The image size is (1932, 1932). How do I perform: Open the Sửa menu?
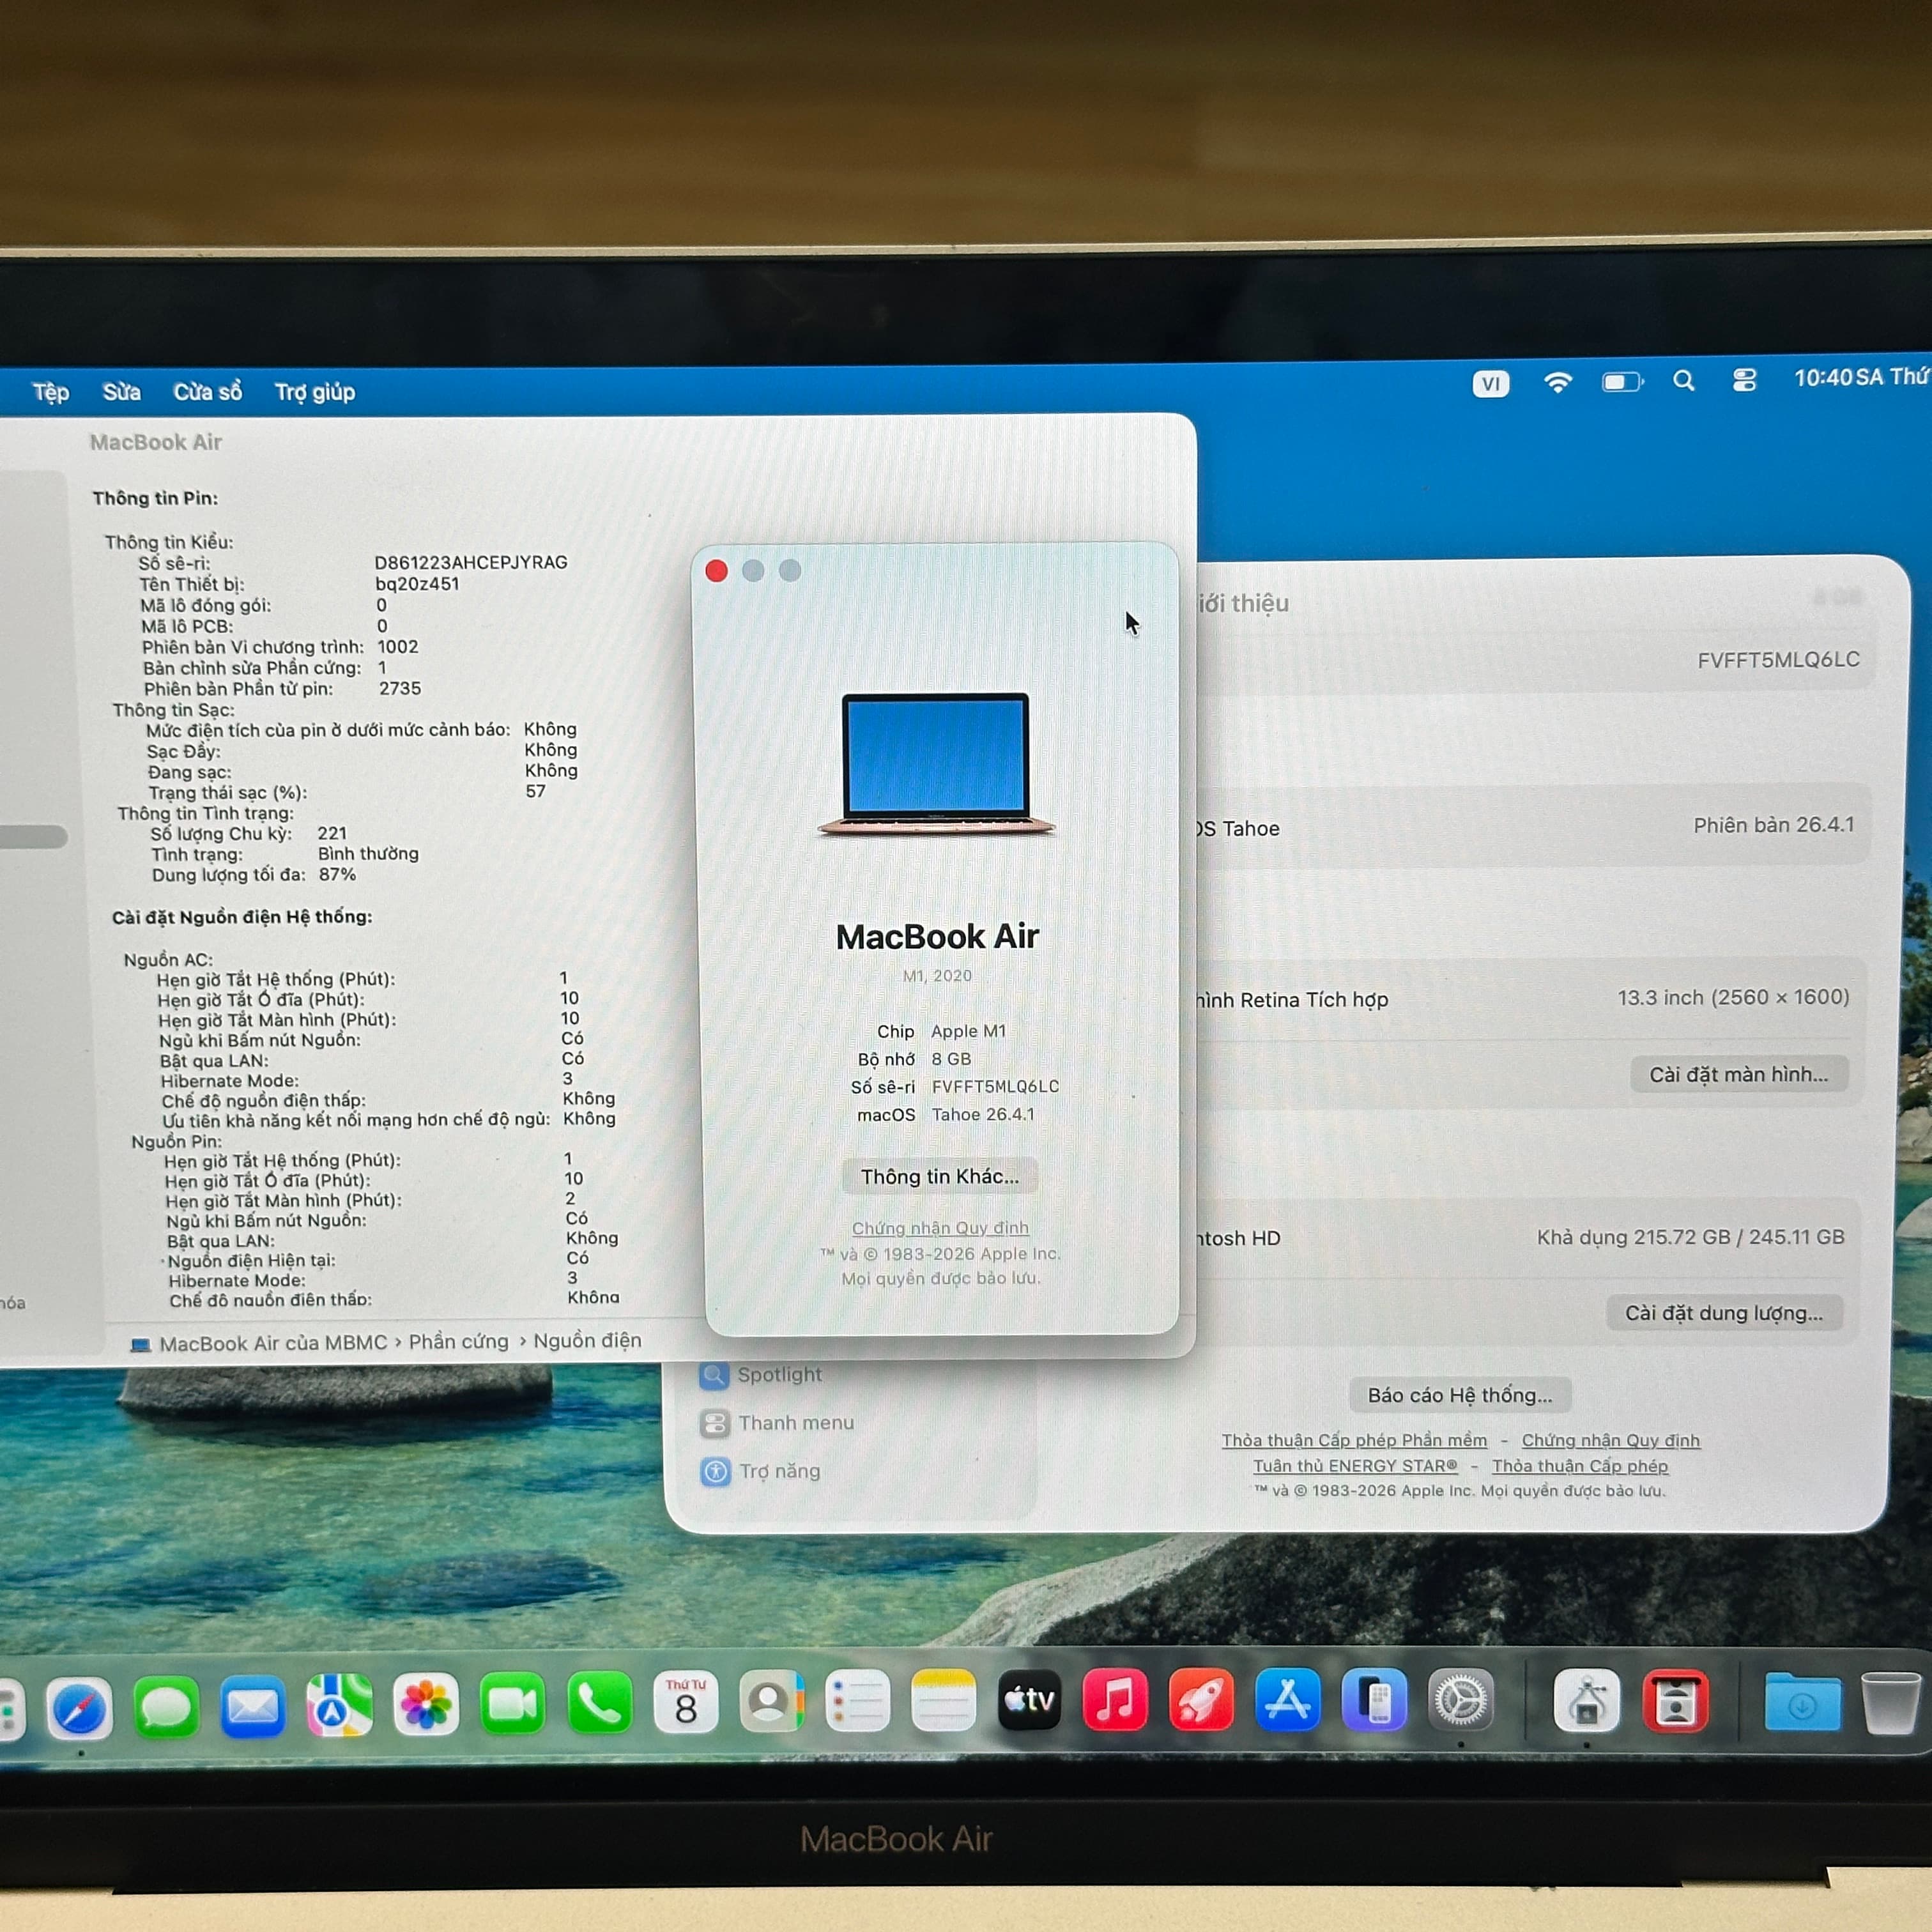coord(121,392)
